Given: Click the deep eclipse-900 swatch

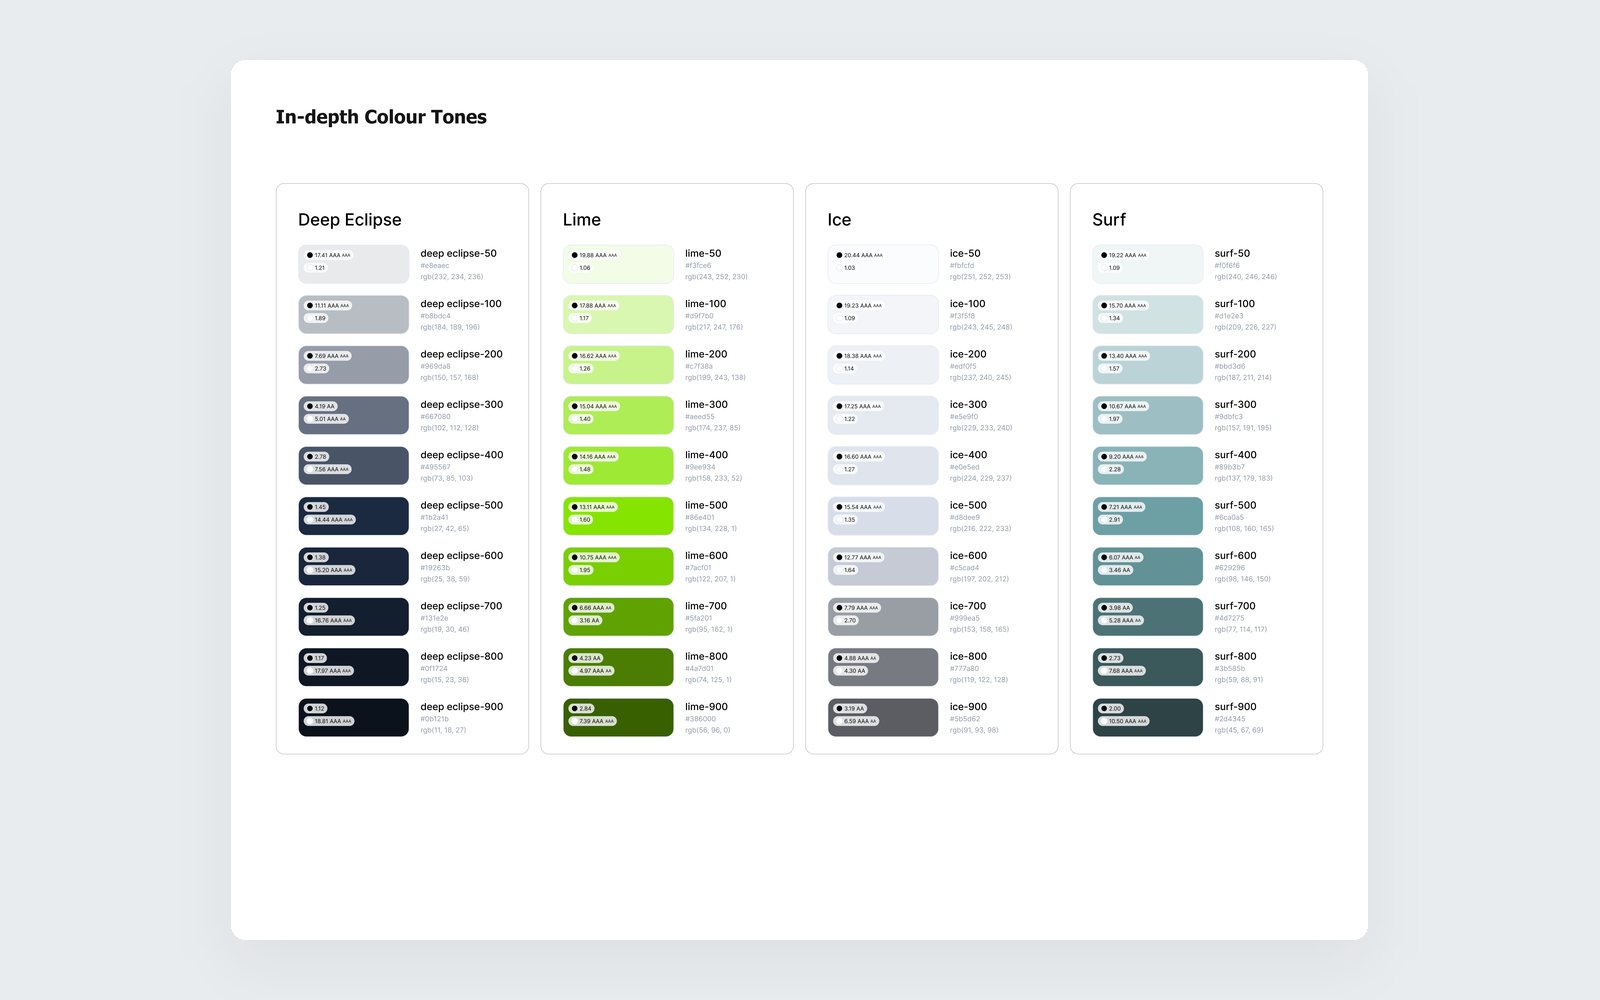Looking at the screenshot, I should (353, 717).
